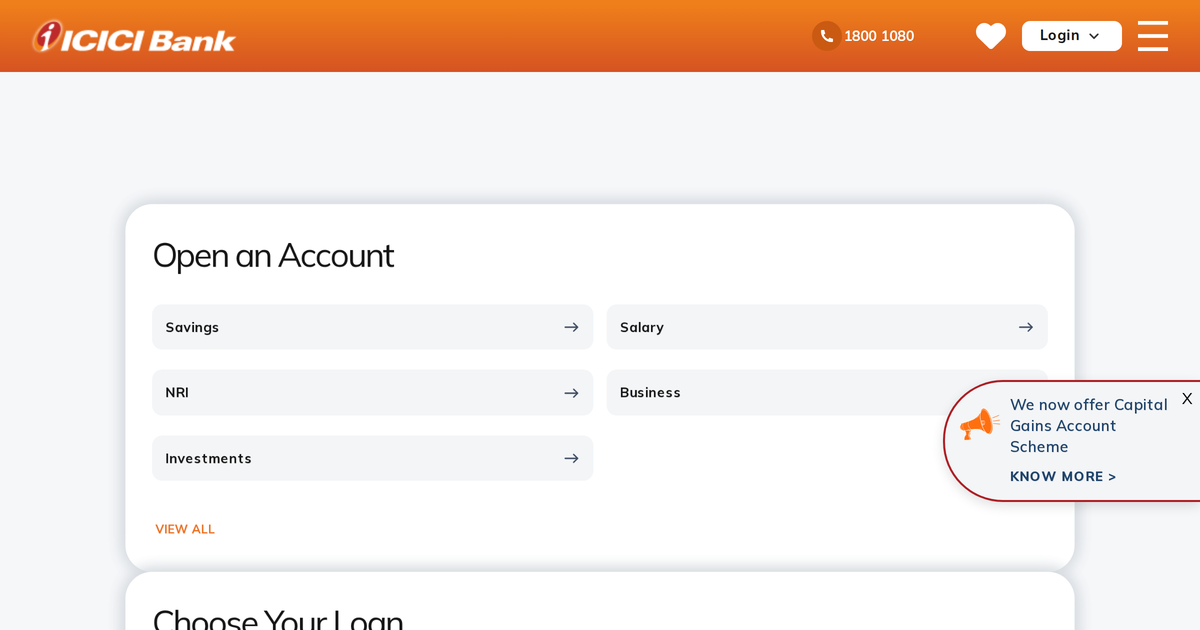The width and height of the screenshot is (1200, 630).
Task: Click the ICICI Bank logo
Action: point(133,35)
